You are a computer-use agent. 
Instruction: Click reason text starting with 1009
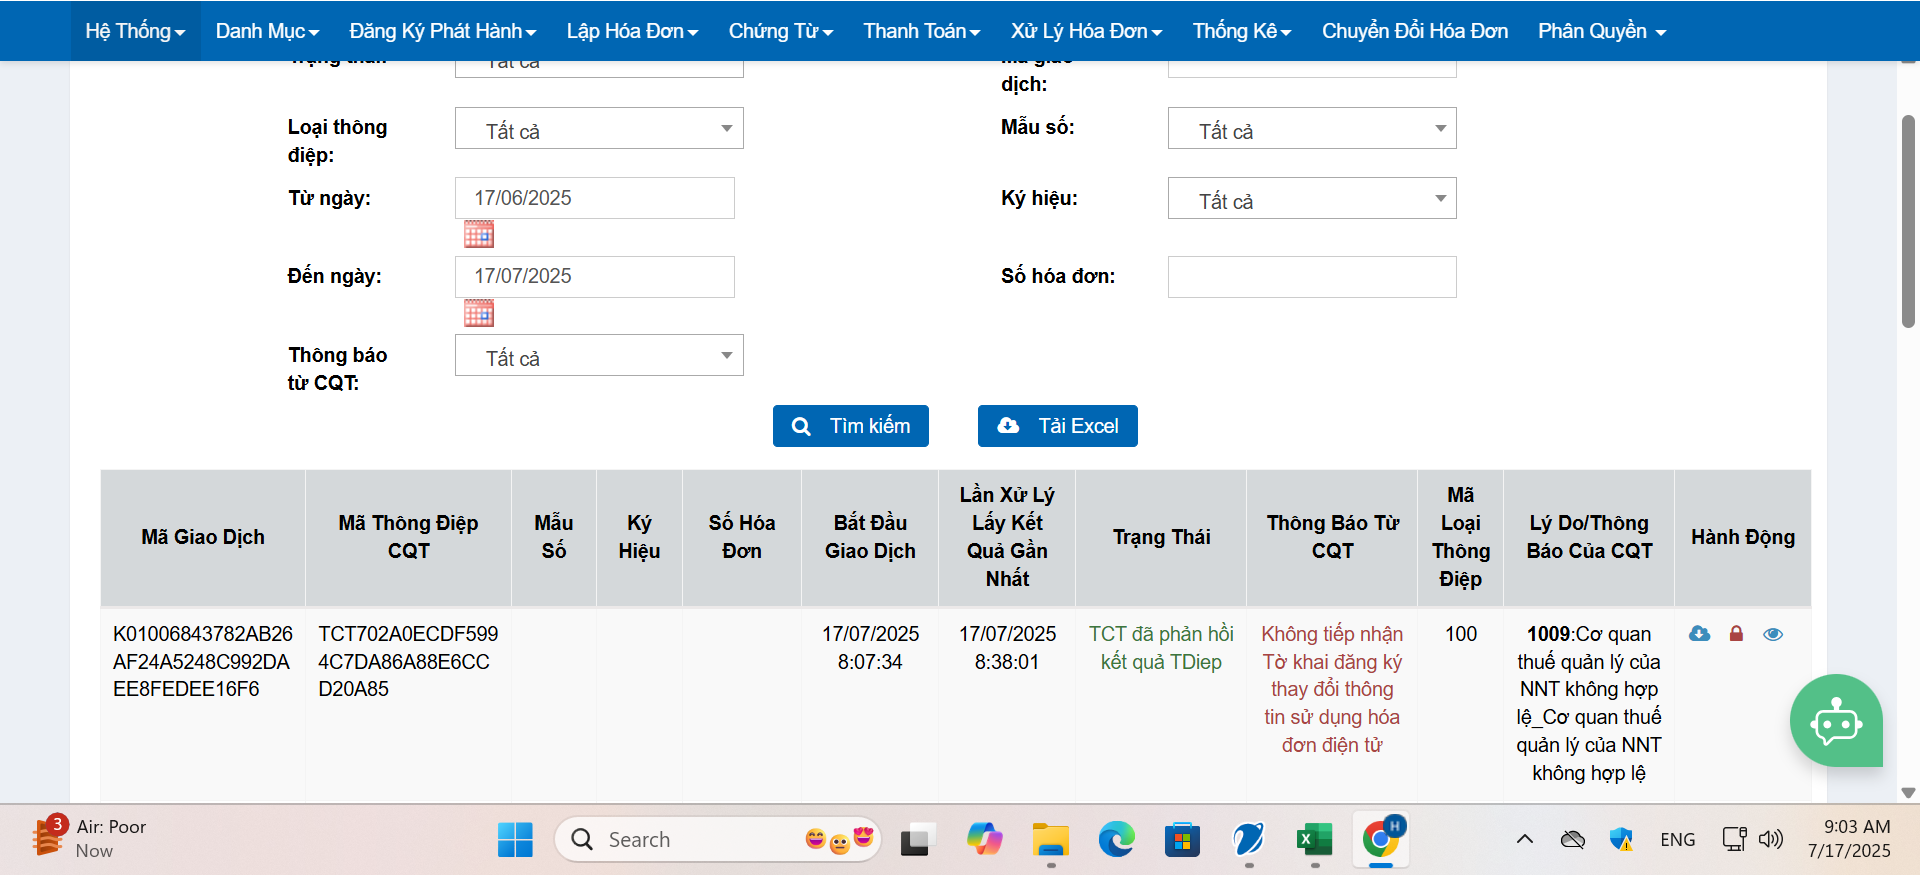tap(1589, 703)
